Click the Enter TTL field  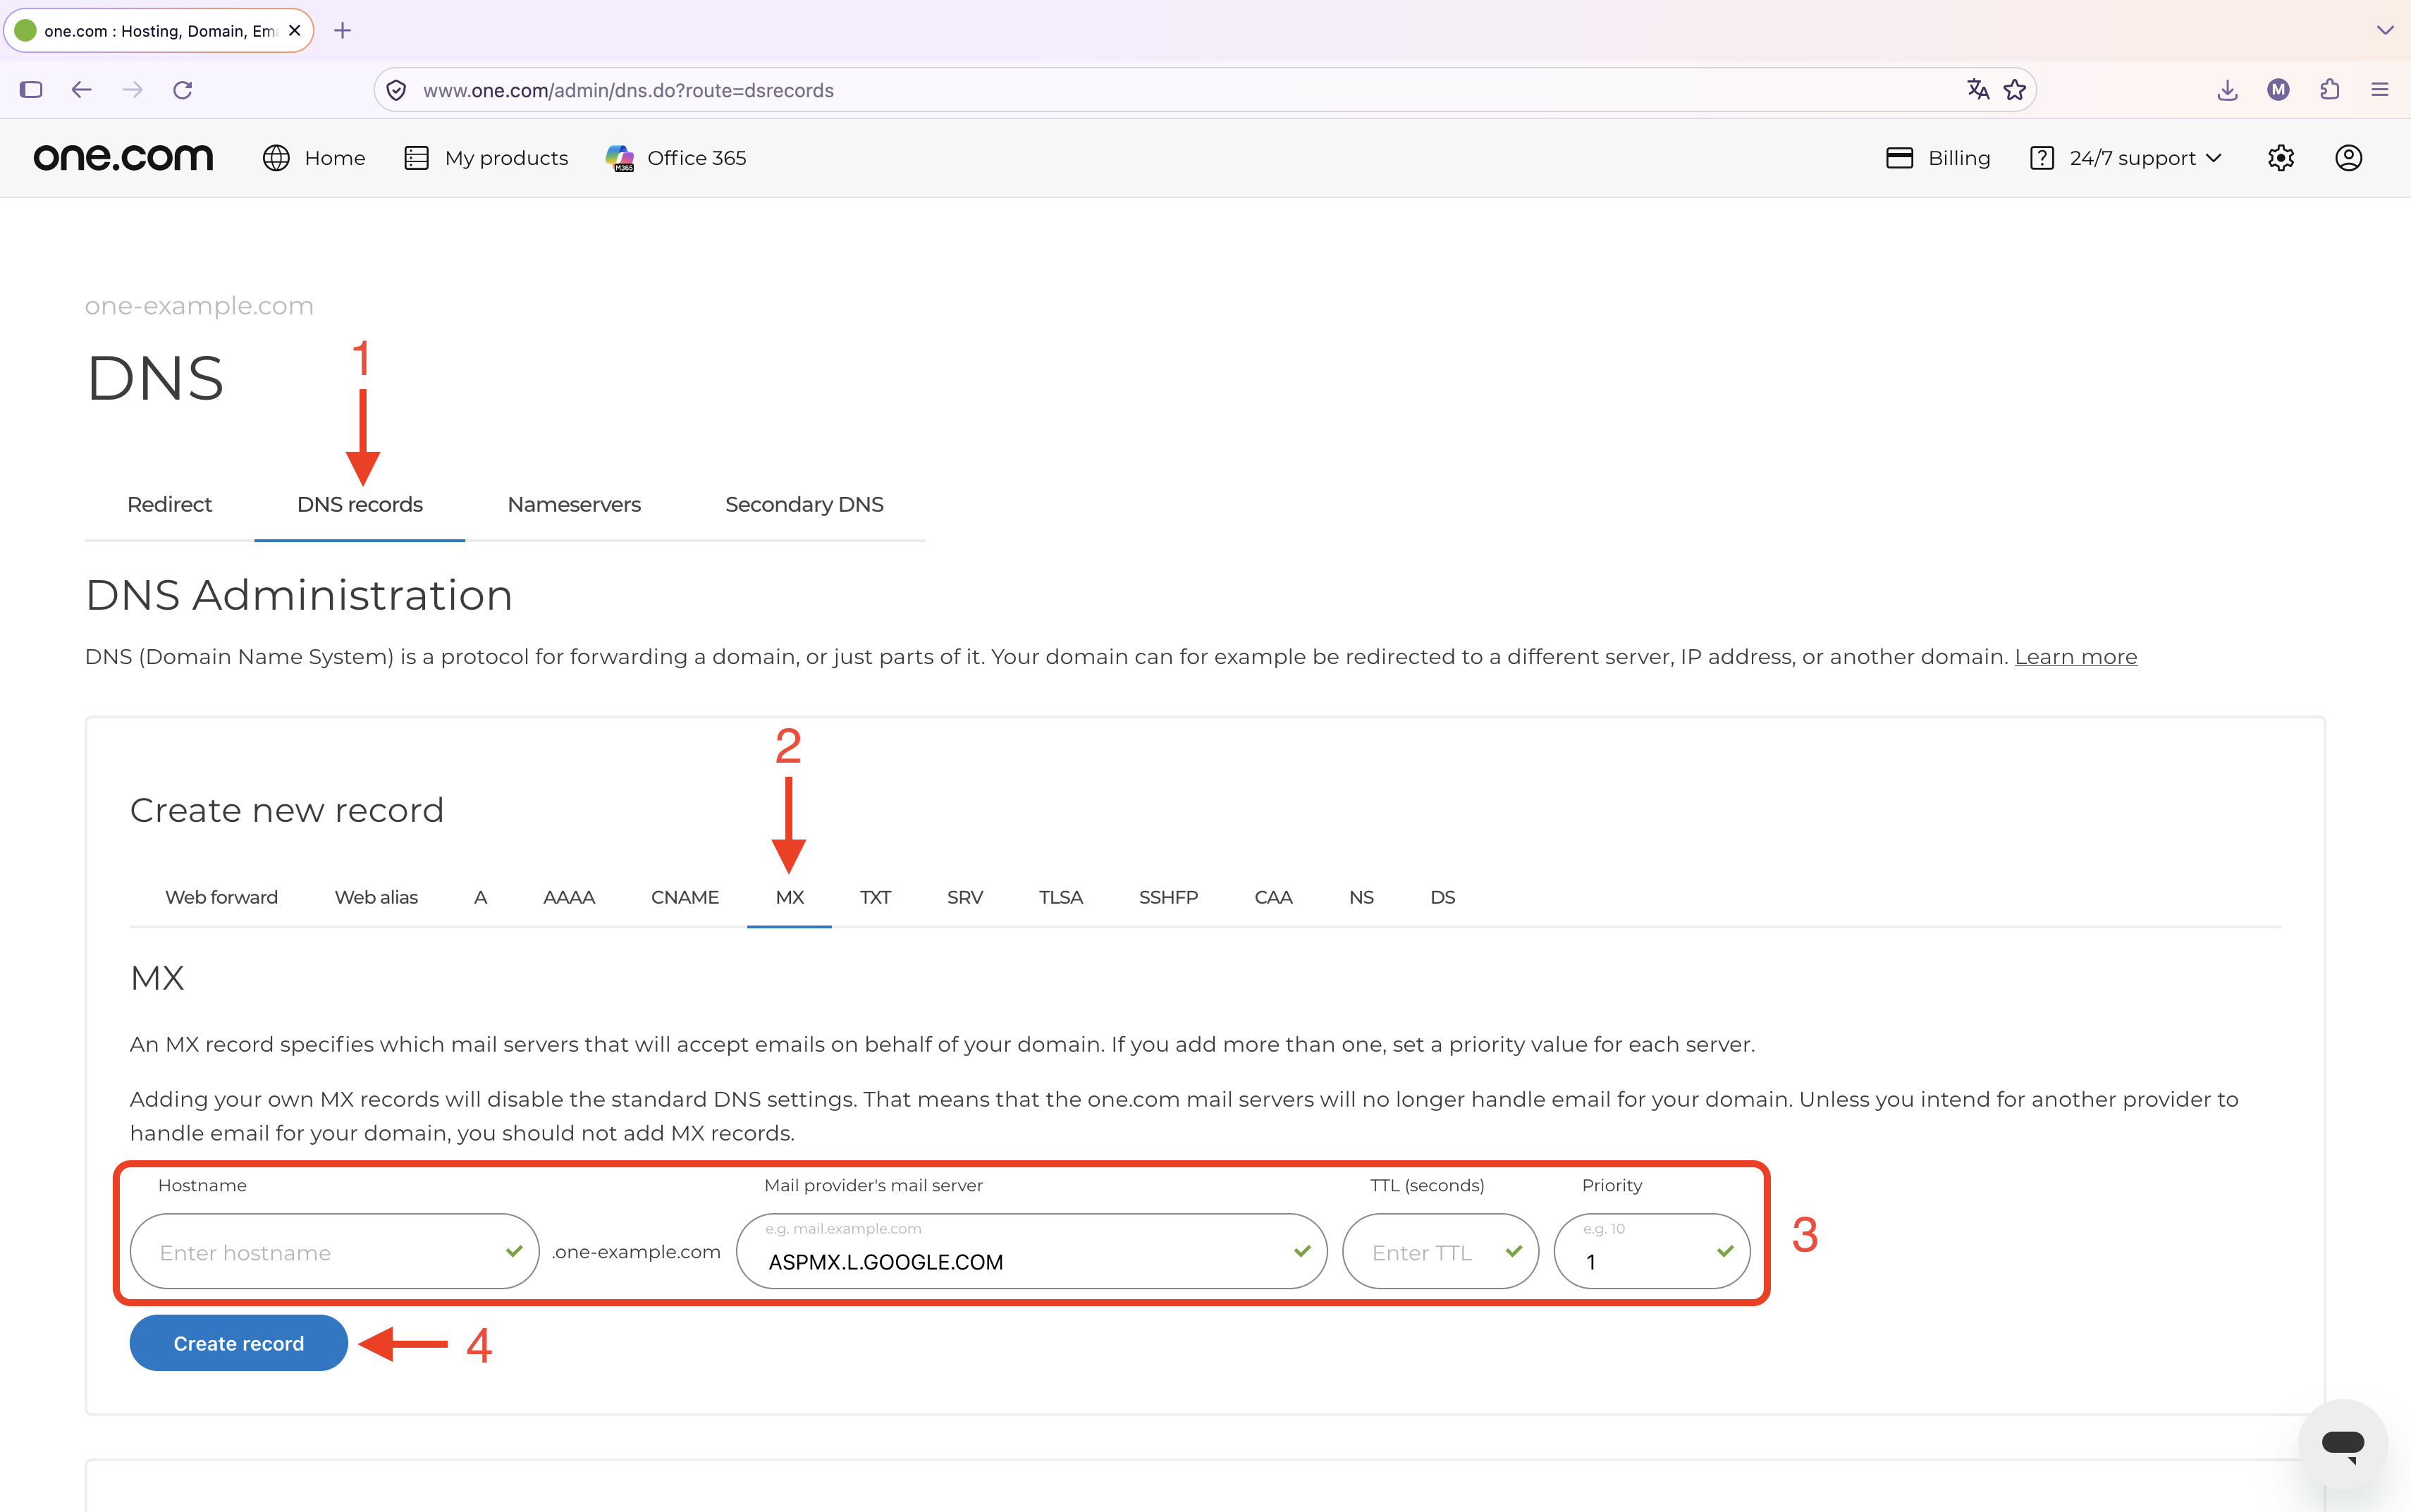1440,1251
